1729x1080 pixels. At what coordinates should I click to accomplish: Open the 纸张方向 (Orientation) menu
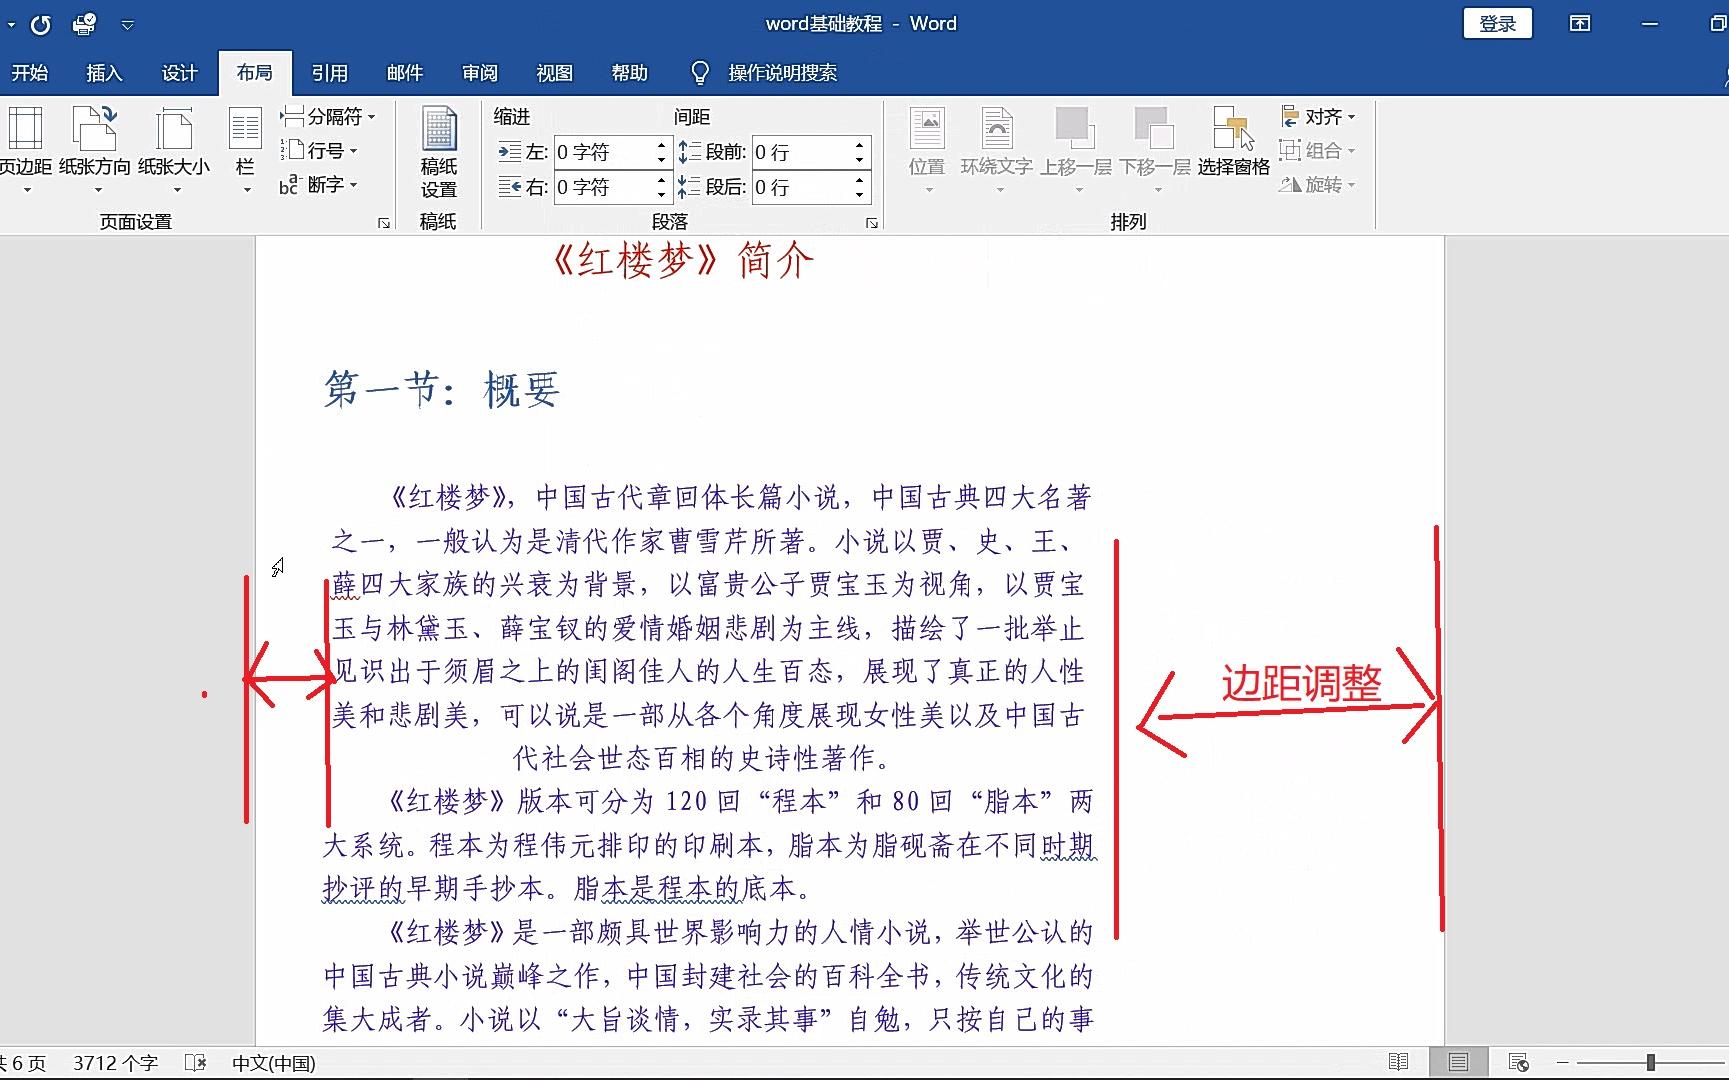[x=95, y=150]
